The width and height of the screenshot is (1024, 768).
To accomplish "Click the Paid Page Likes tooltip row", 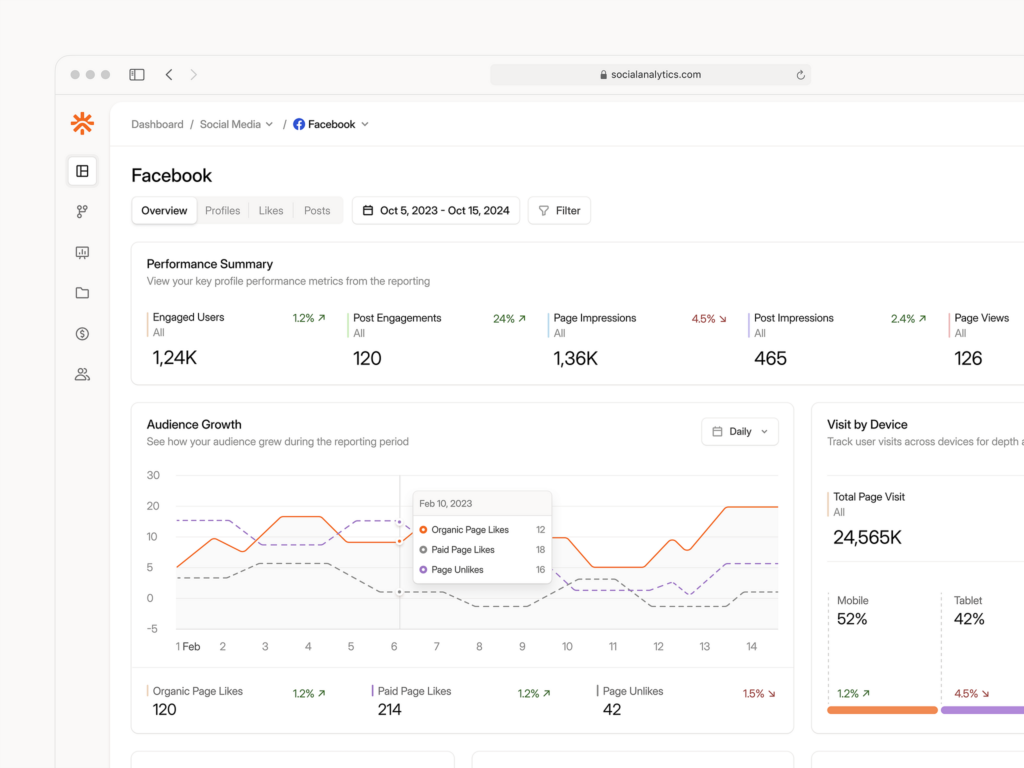I will [483, 550].
